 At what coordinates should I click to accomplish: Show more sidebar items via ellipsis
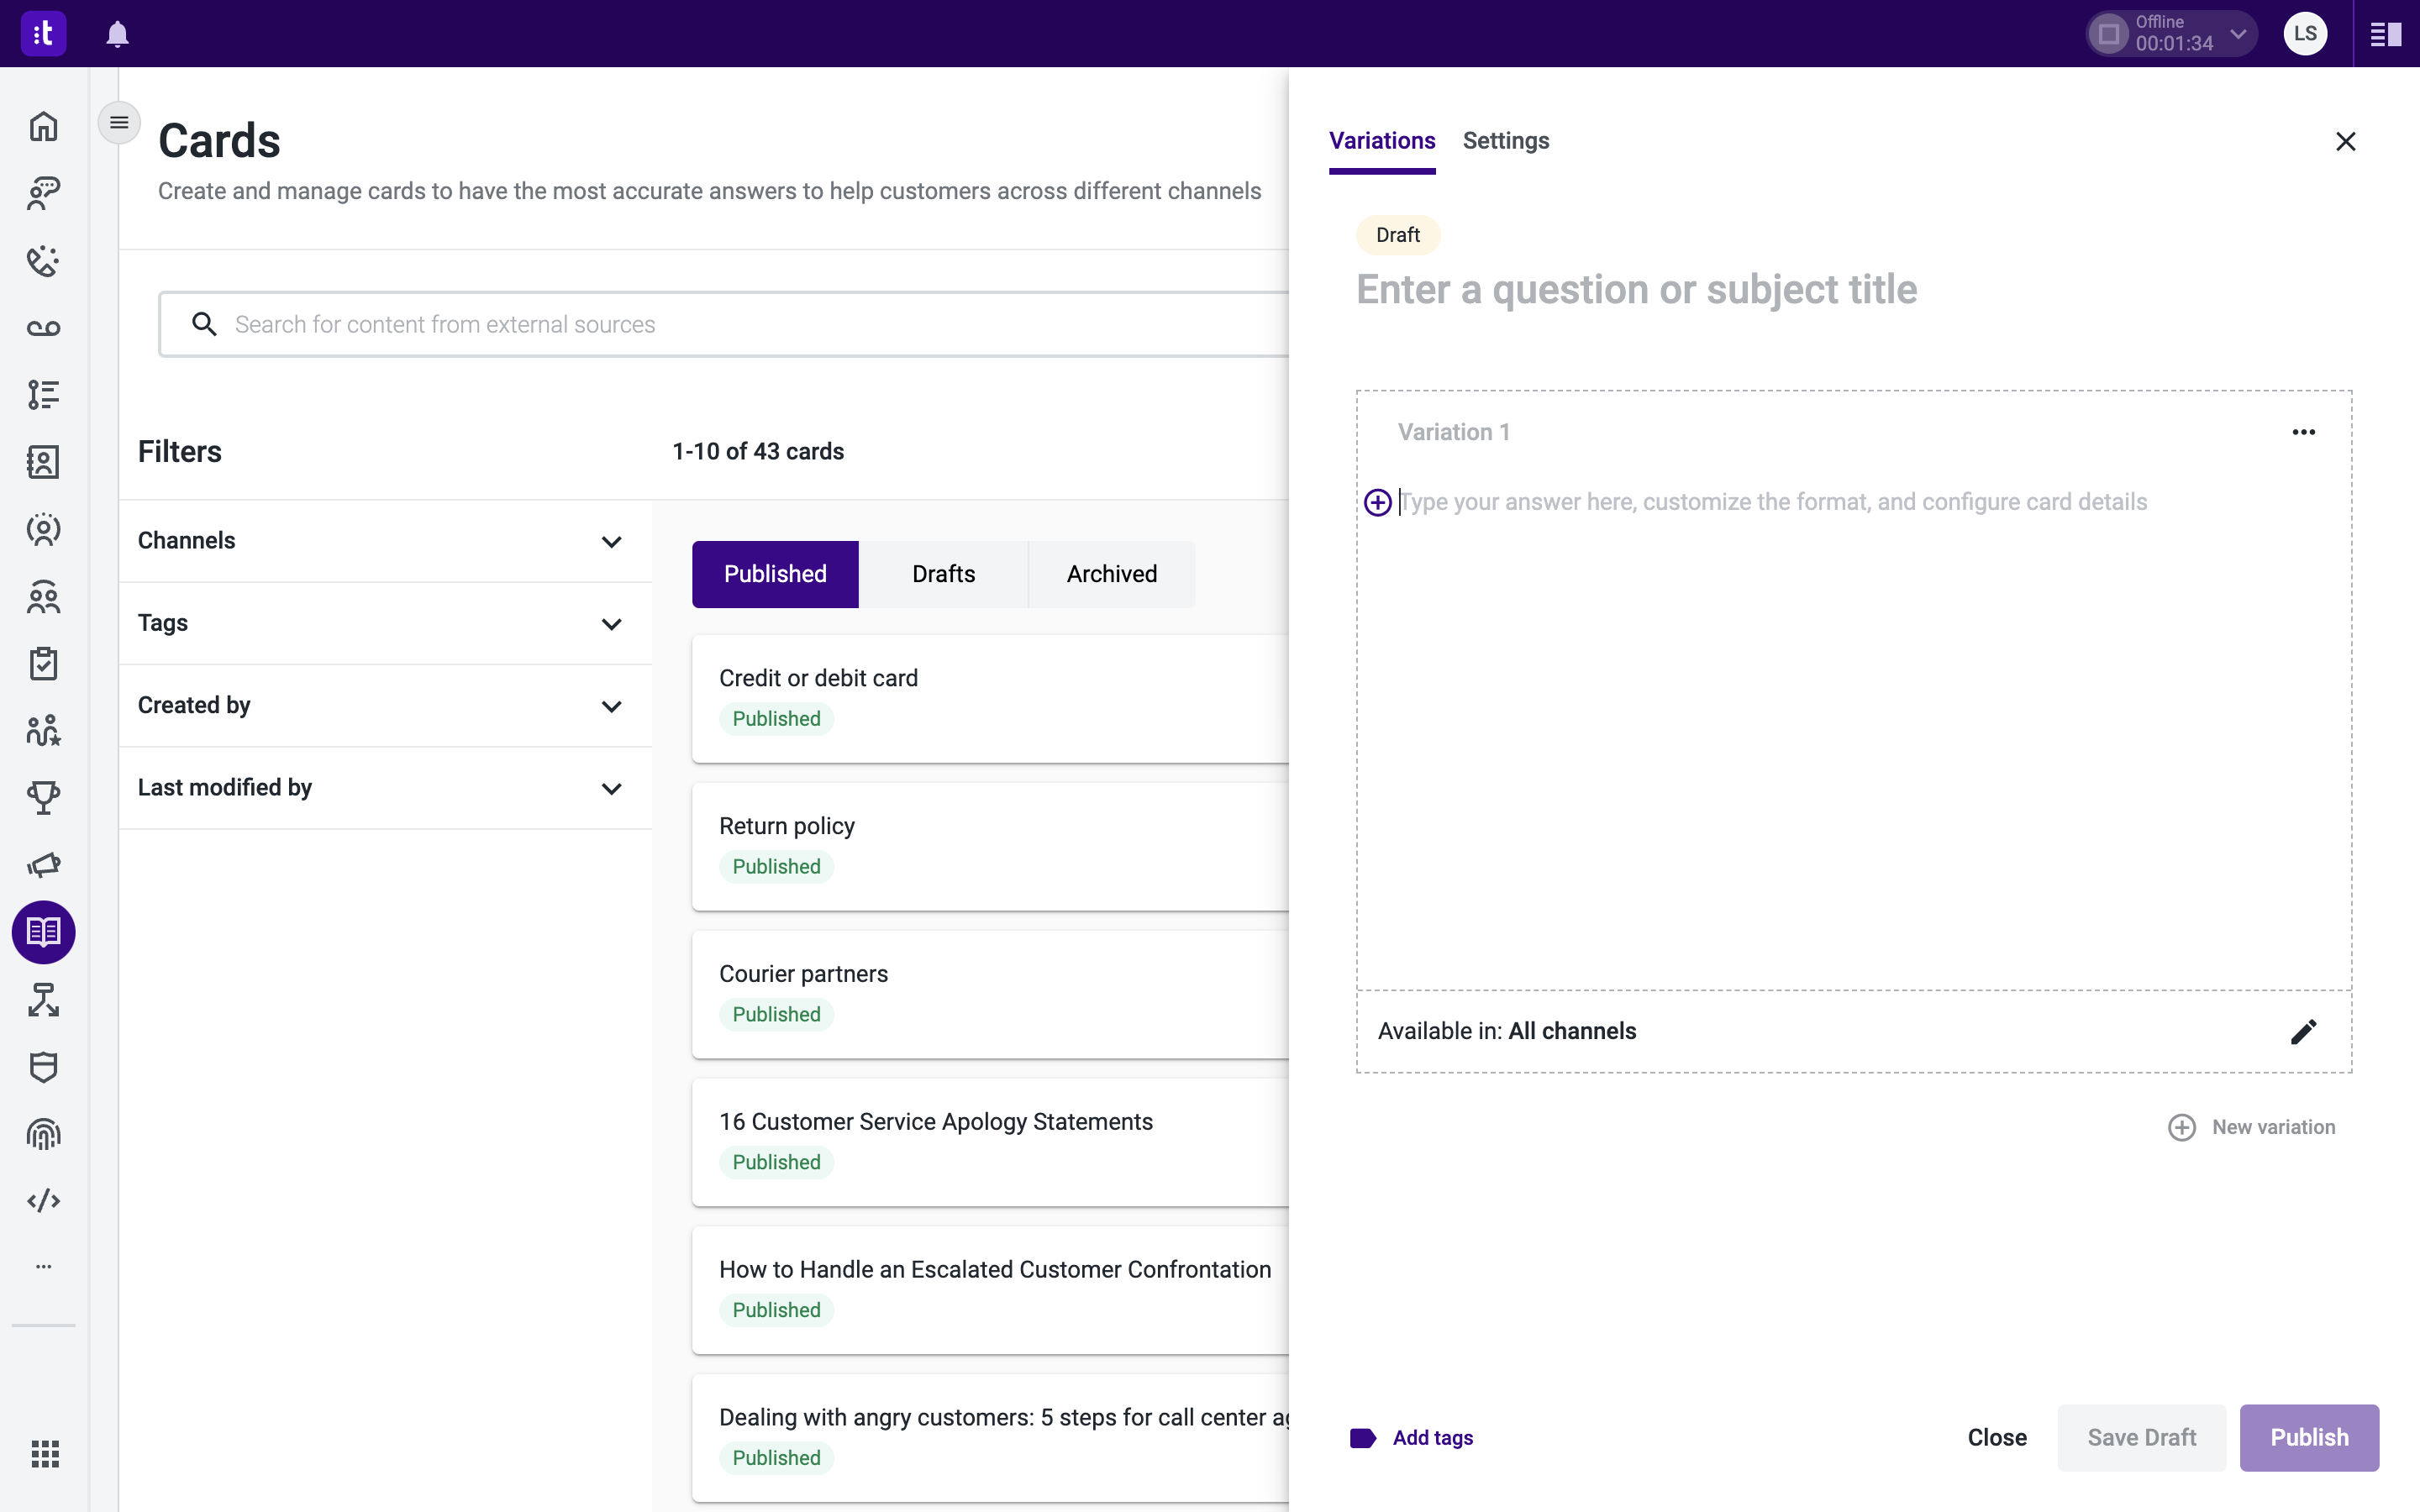point(43,1266)
